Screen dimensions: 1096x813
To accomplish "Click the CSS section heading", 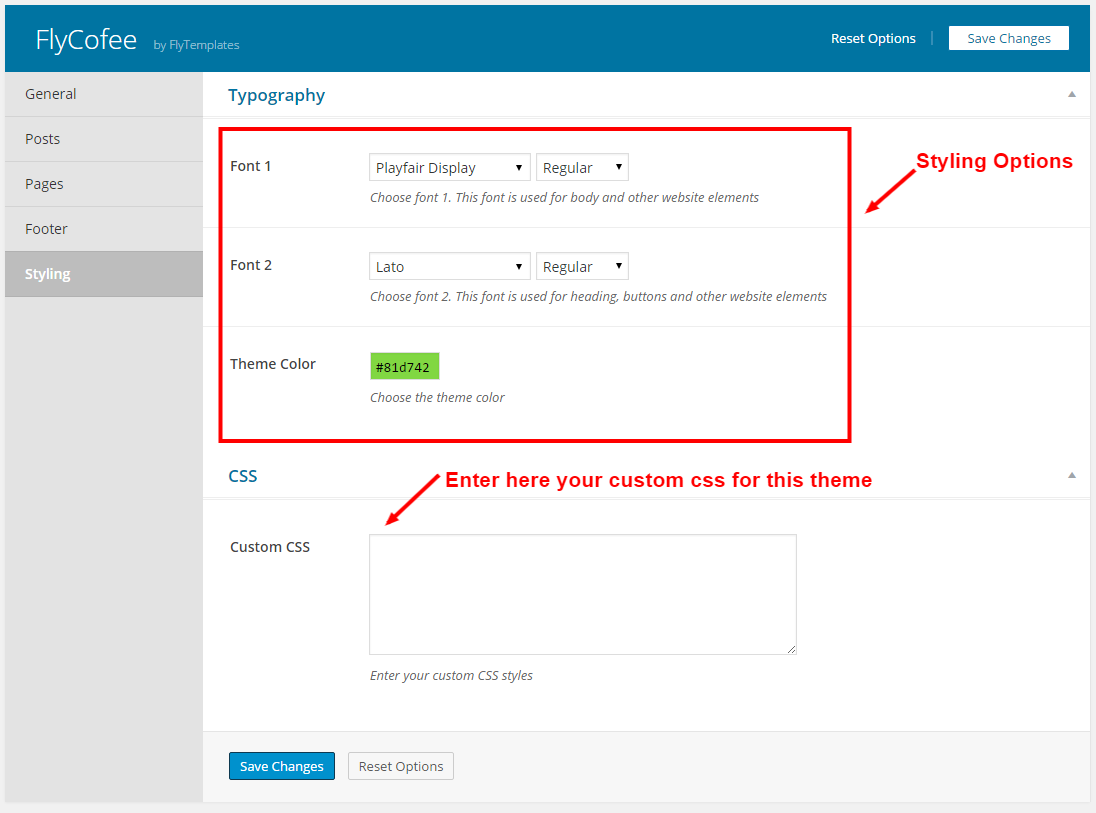I will point(243,476).
